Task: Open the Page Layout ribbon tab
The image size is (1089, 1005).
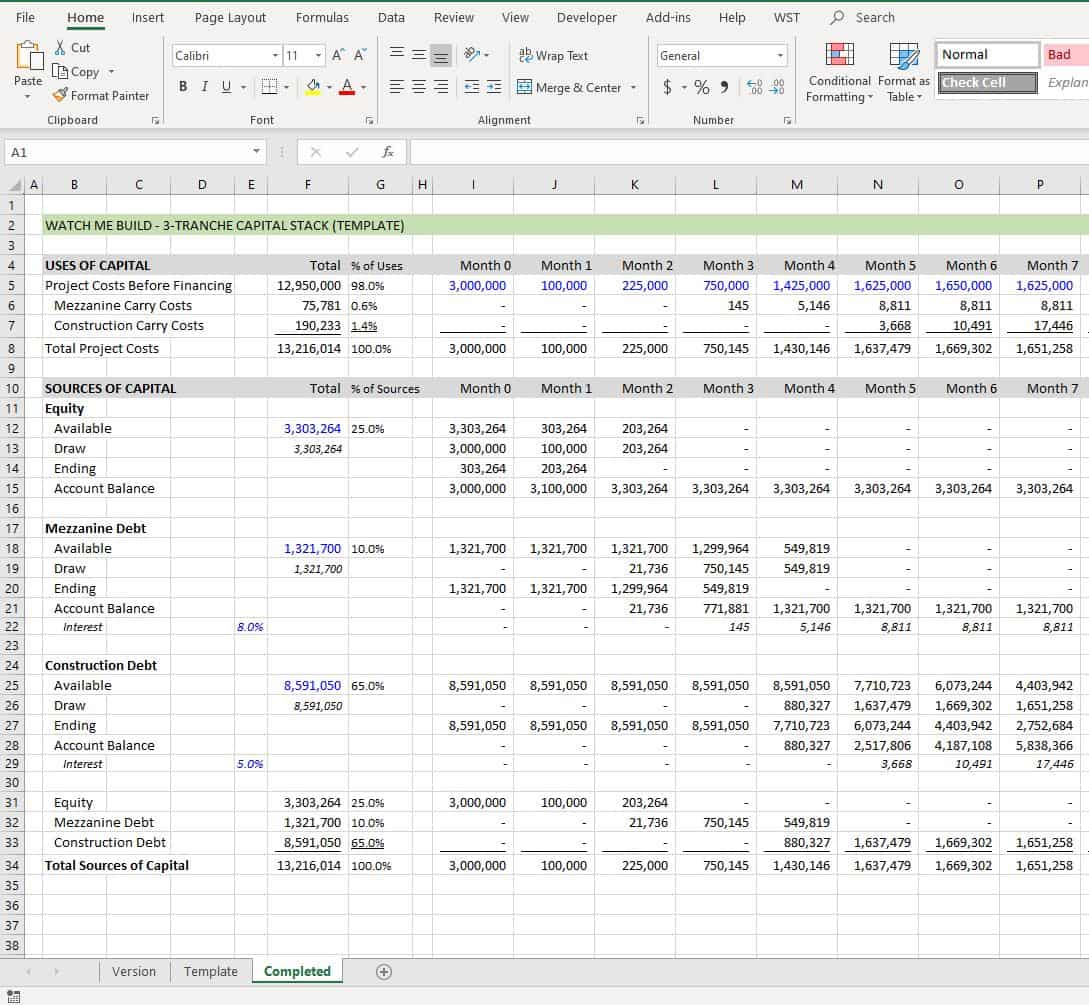Action: coord(231,17)
